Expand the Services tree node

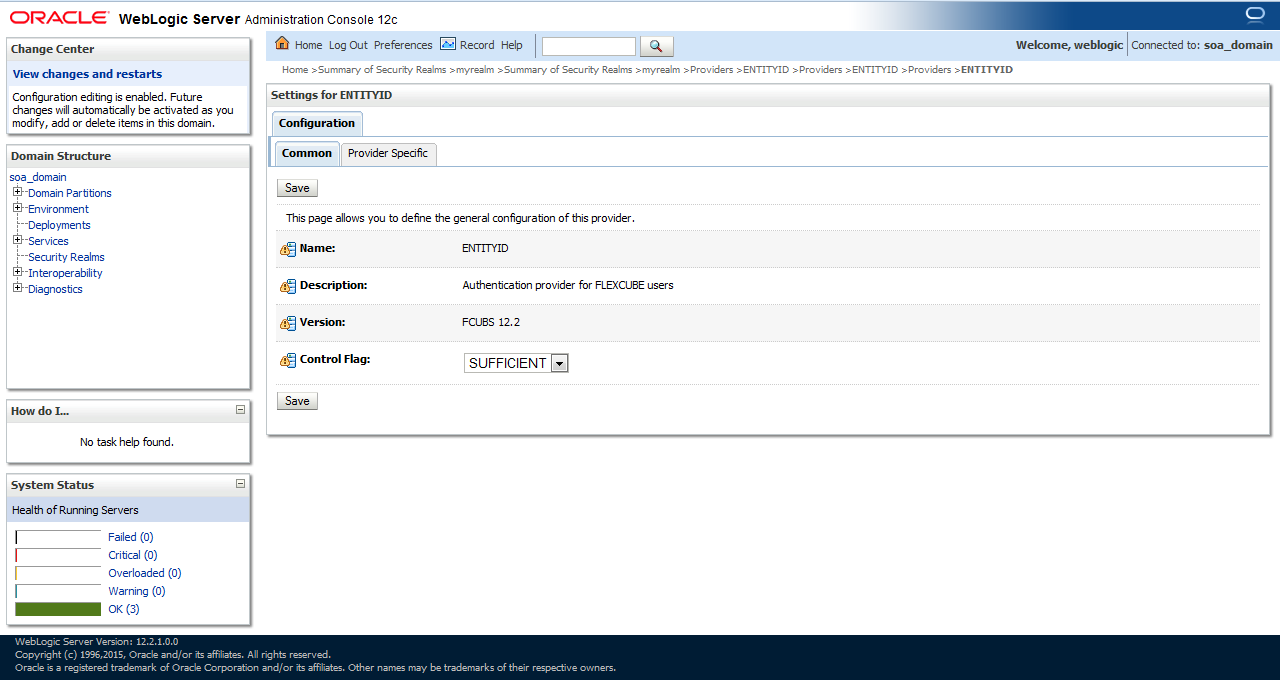tap(17, 240)
